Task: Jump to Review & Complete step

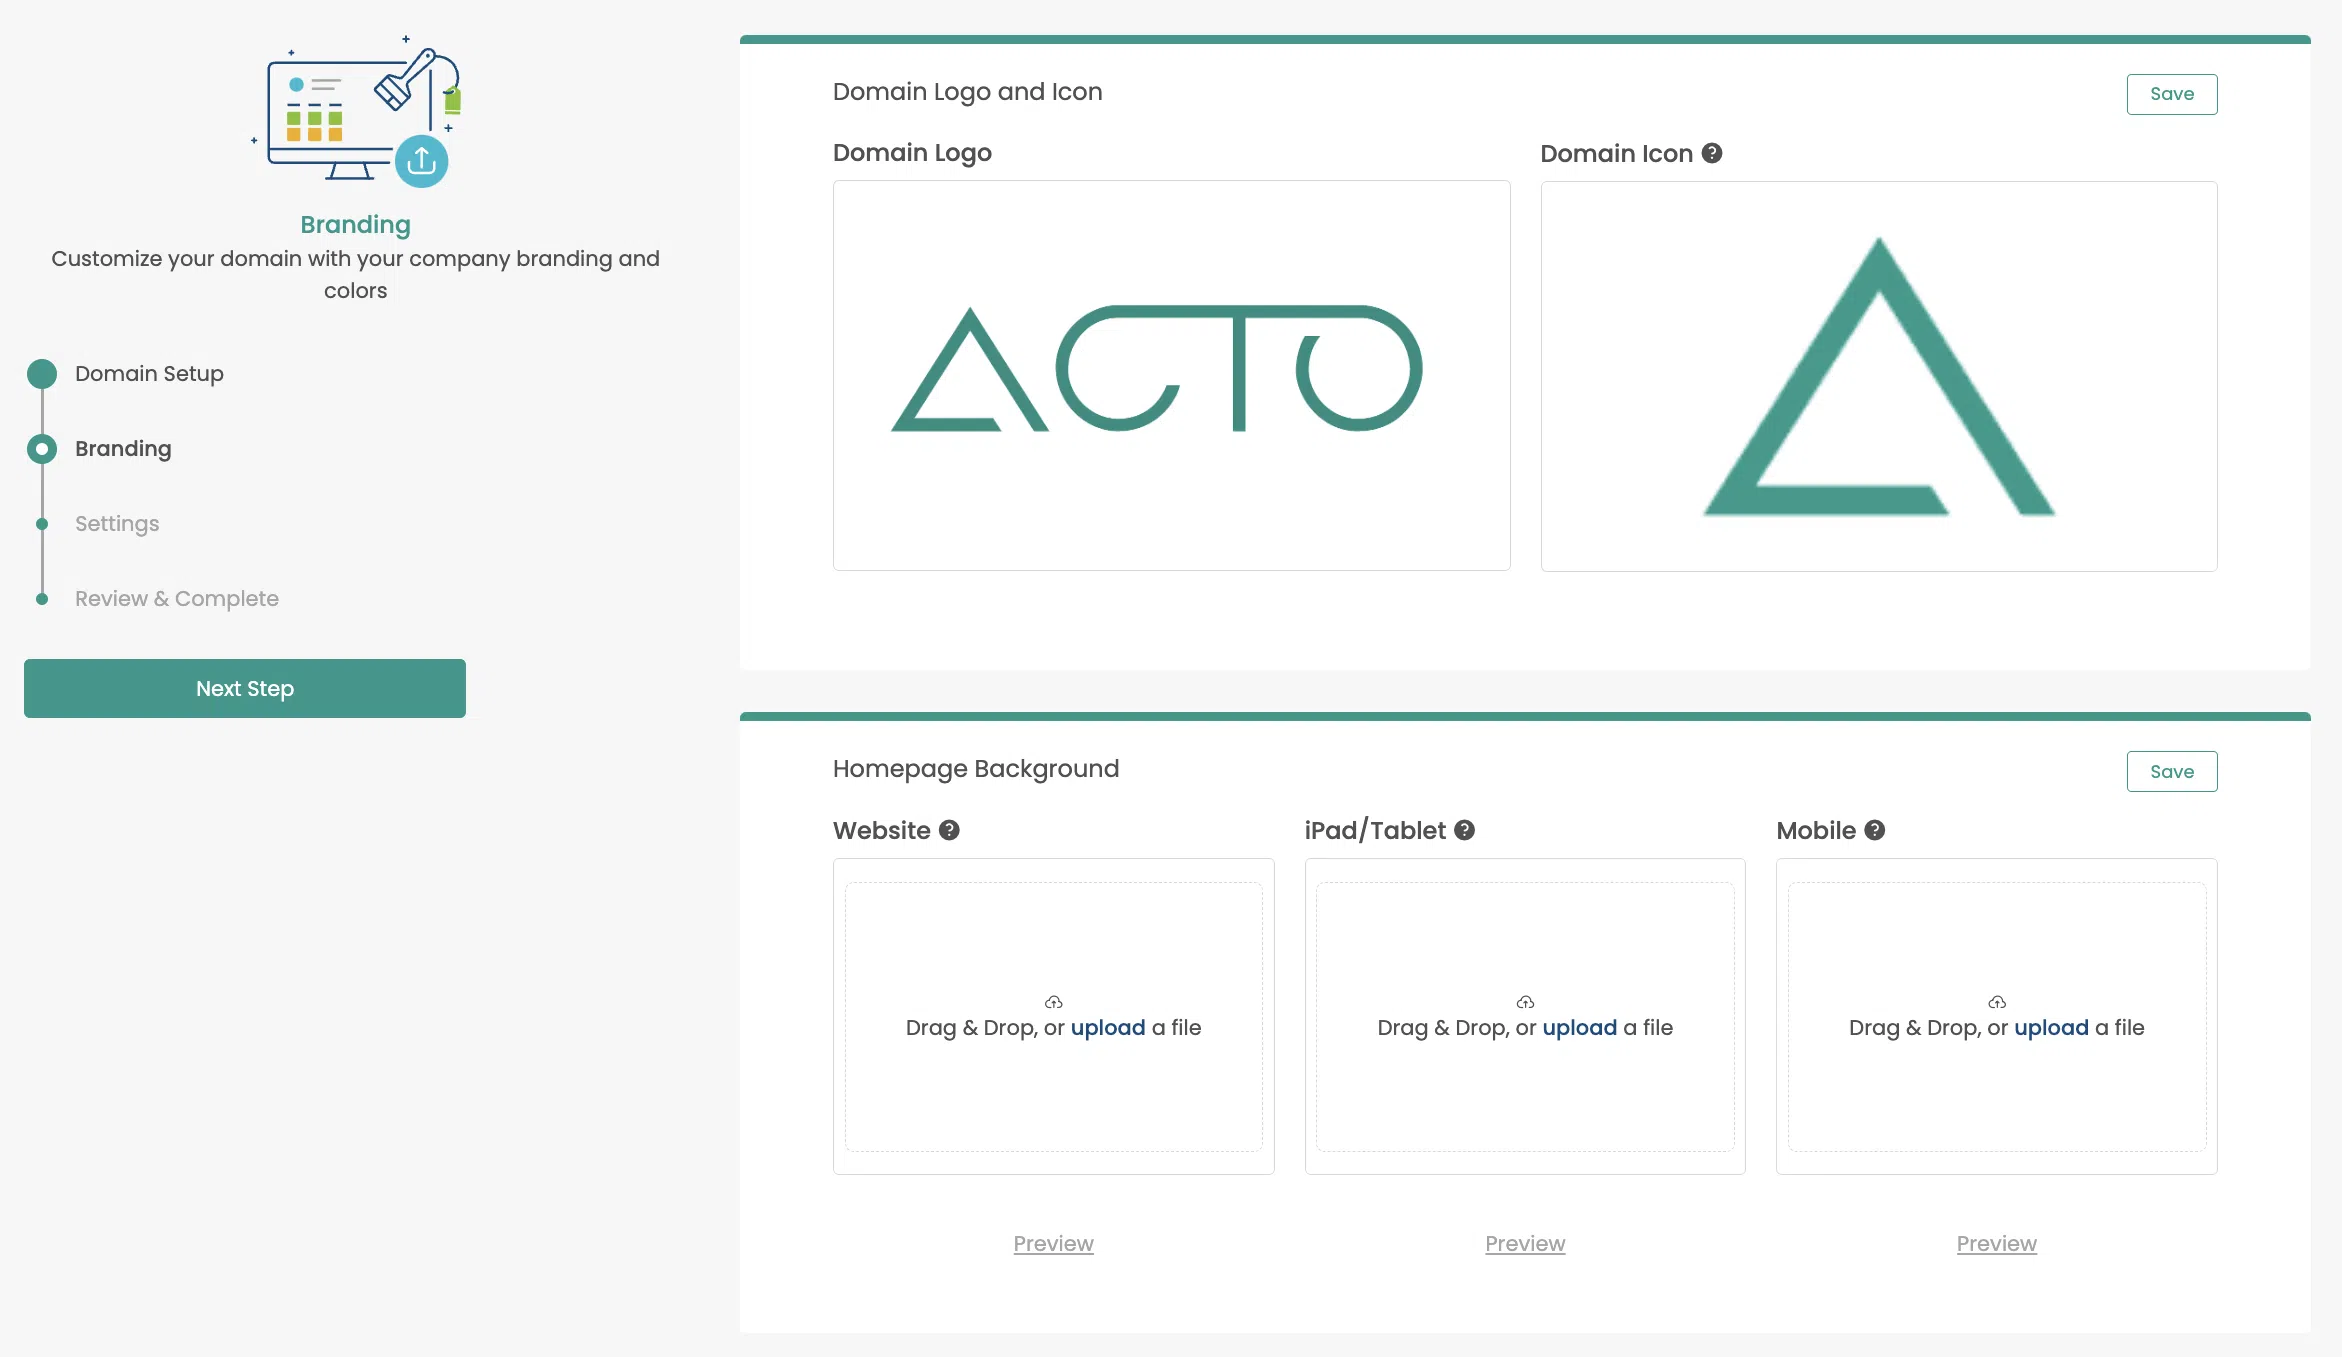Action: pyautogui.click(x=177, y=598)
